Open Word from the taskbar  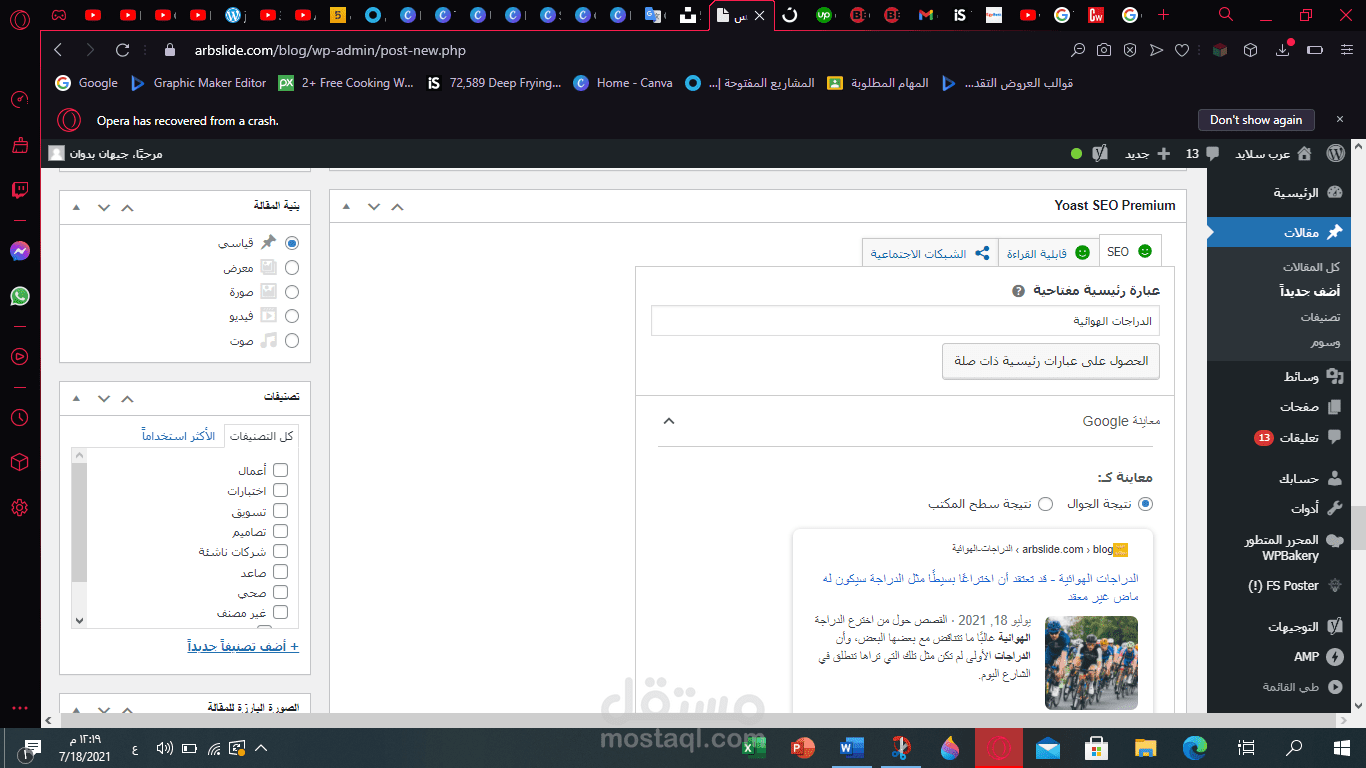pos(852,747)
